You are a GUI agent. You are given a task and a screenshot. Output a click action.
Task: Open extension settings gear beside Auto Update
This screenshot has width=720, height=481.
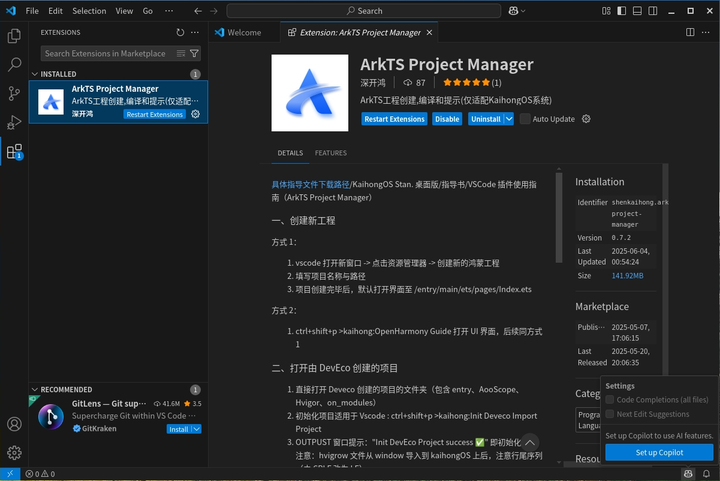[586, 119]
